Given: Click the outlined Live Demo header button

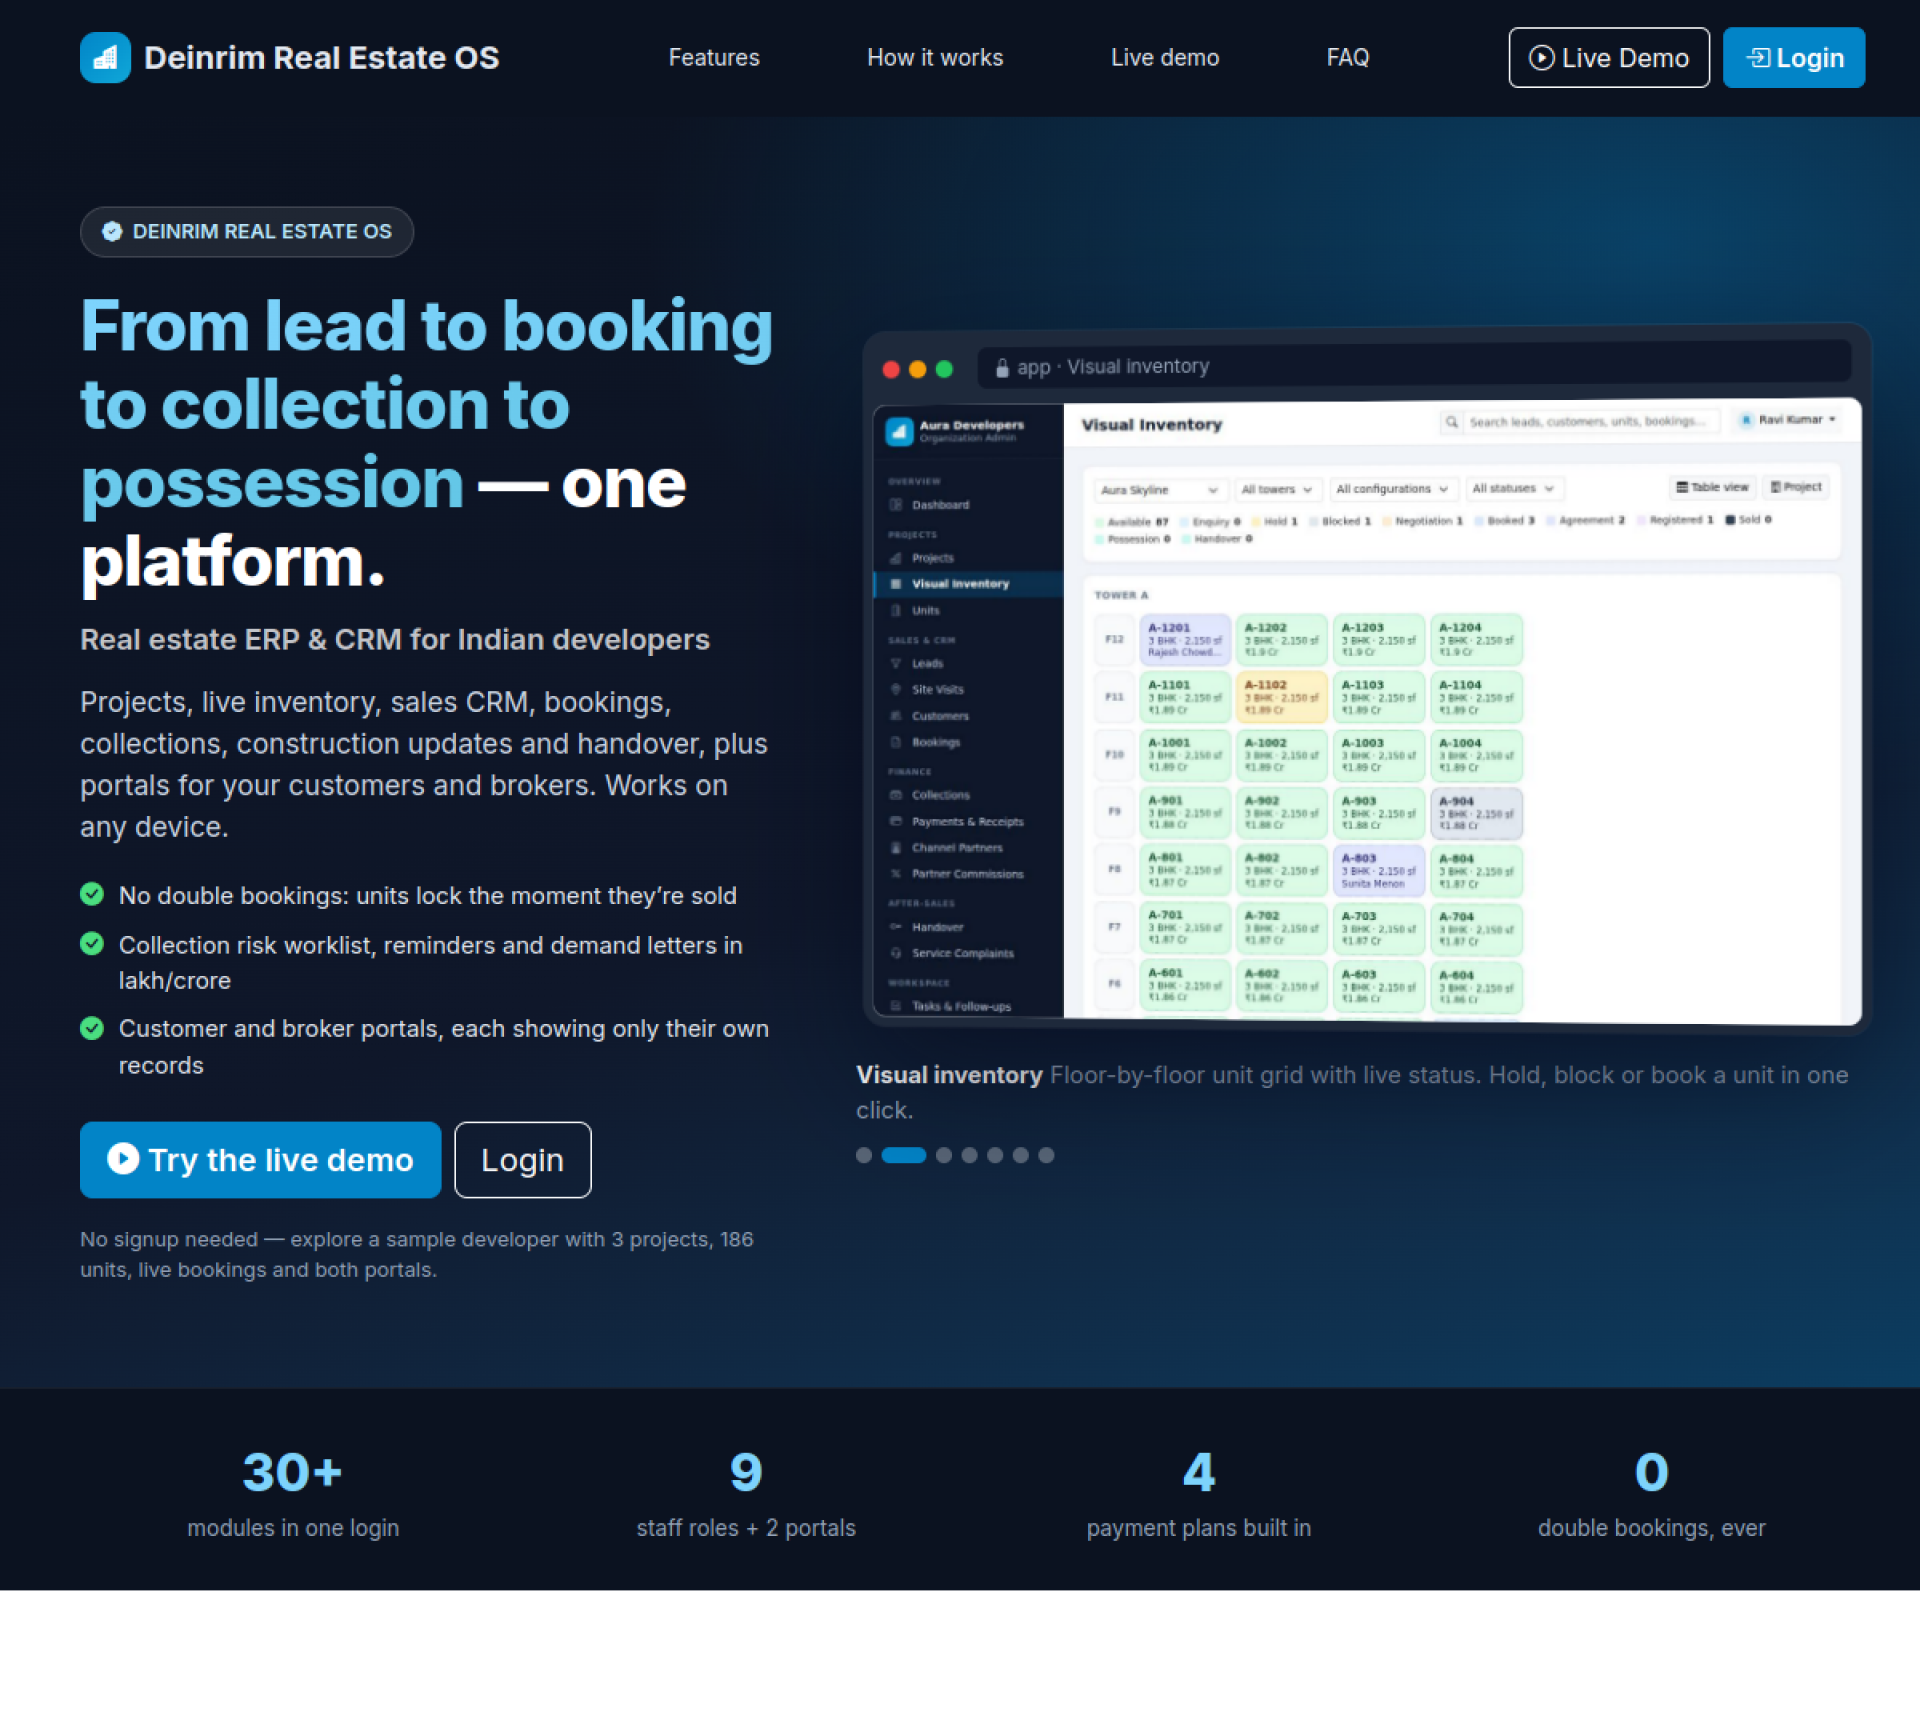Looking at the screenshot, I should 1609,58.
